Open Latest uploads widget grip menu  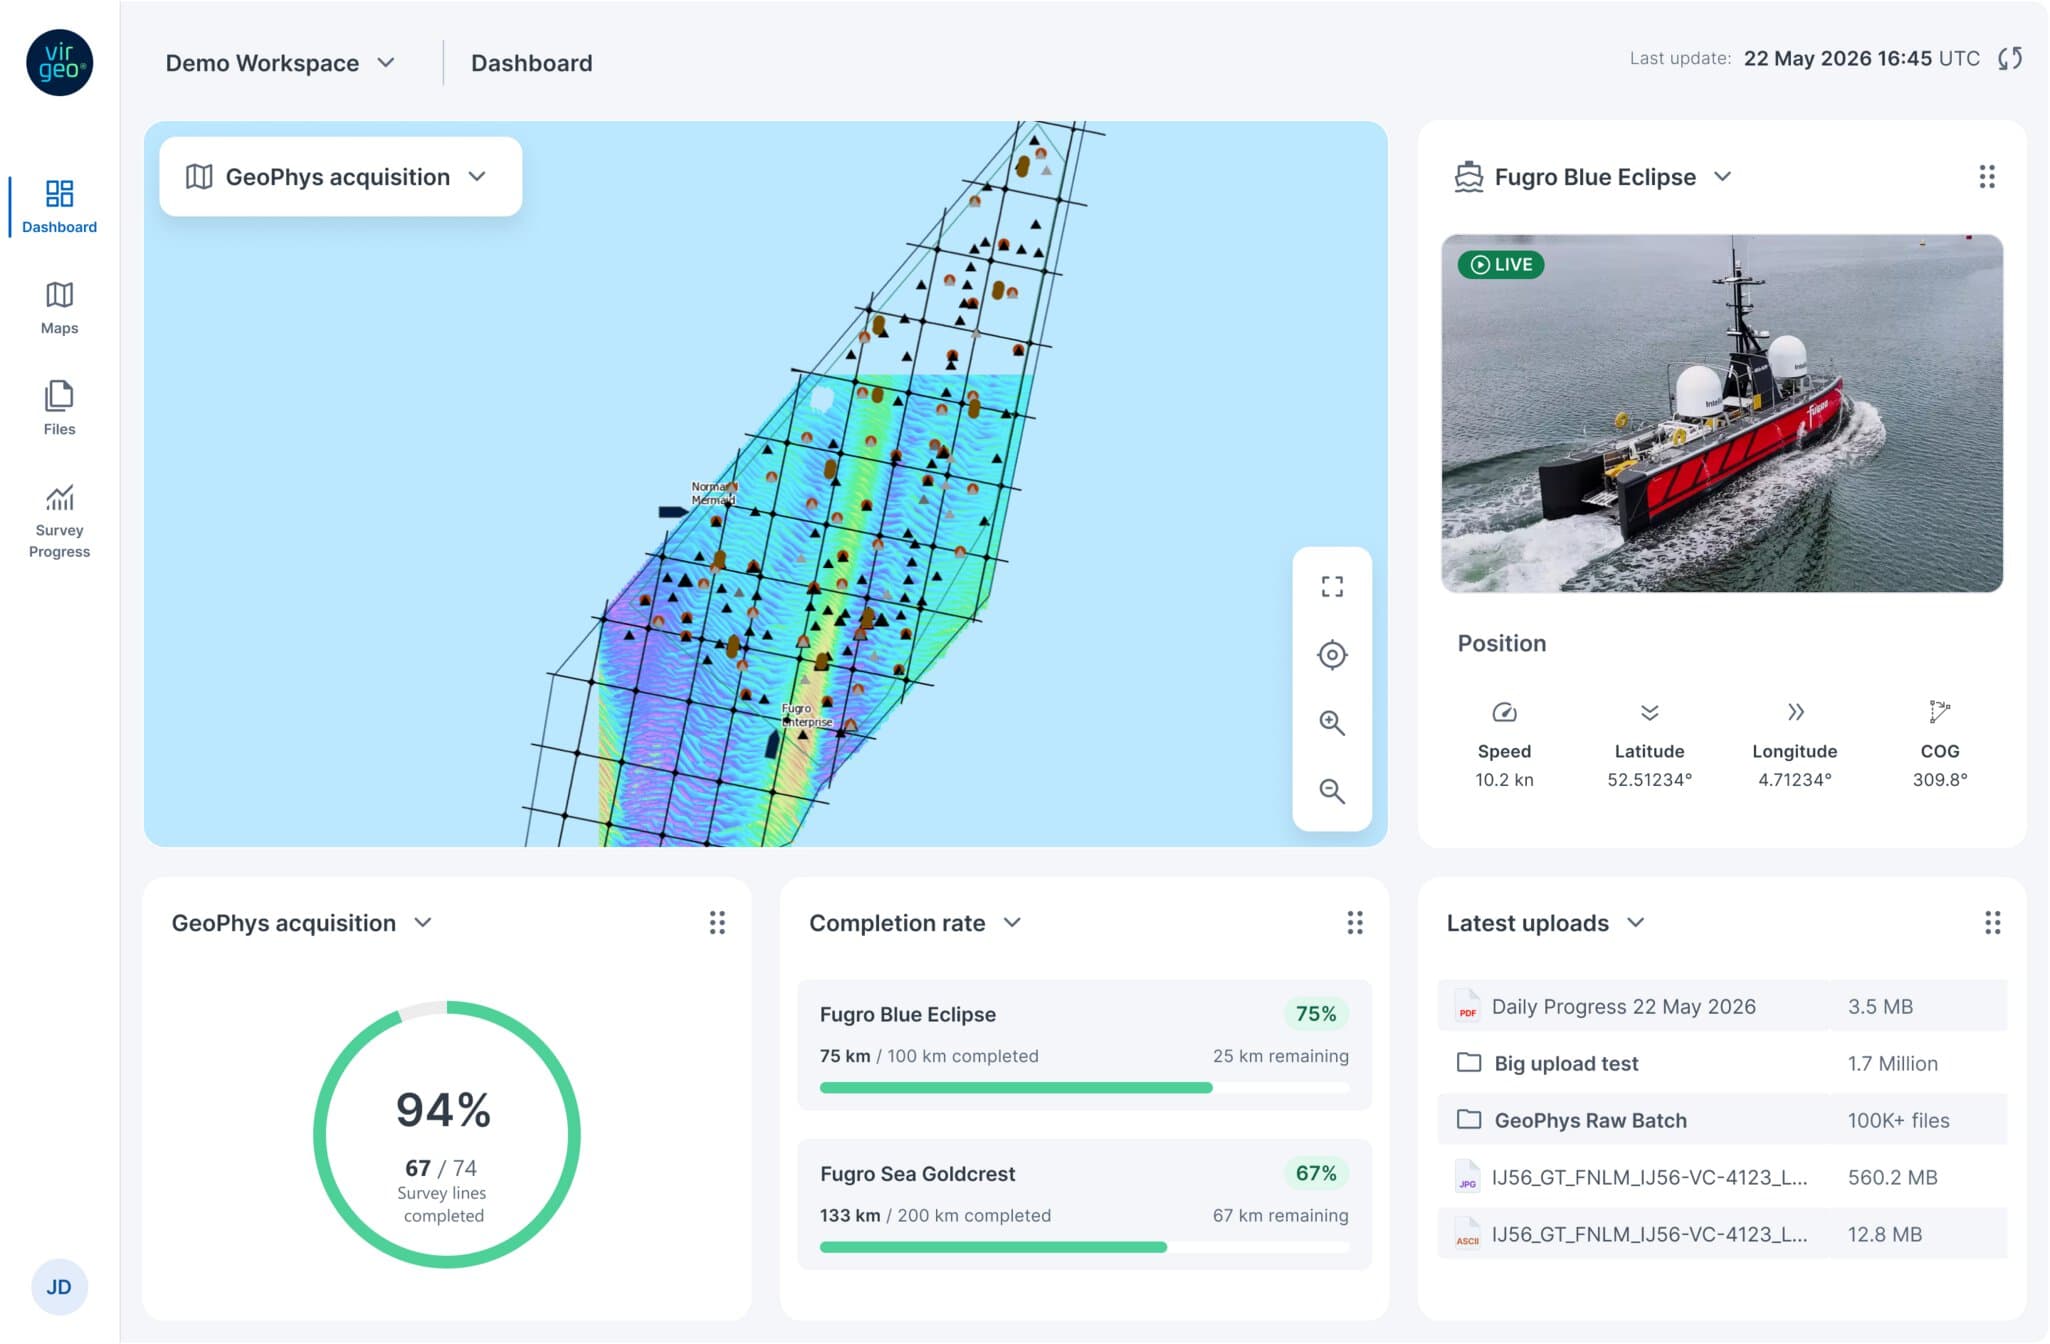click(x=1992, y=923)
